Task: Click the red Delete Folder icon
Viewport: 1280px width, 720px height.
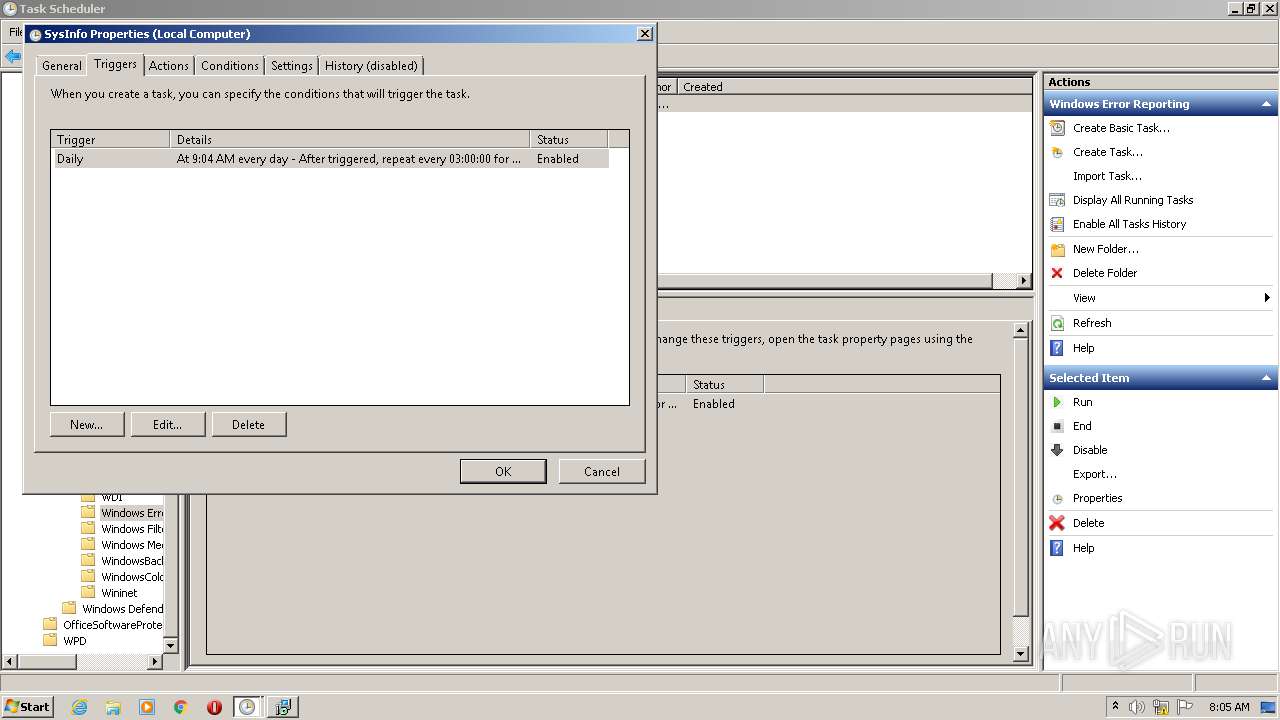Action: pyautogui.click(x=1057, y=273)
